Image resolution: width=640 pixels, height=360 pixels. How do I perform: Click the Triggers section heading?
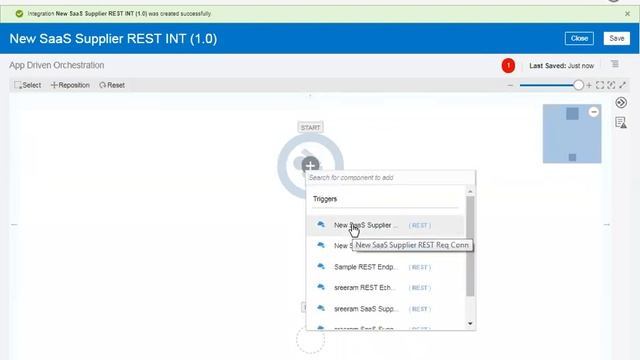tap(325, 199)
